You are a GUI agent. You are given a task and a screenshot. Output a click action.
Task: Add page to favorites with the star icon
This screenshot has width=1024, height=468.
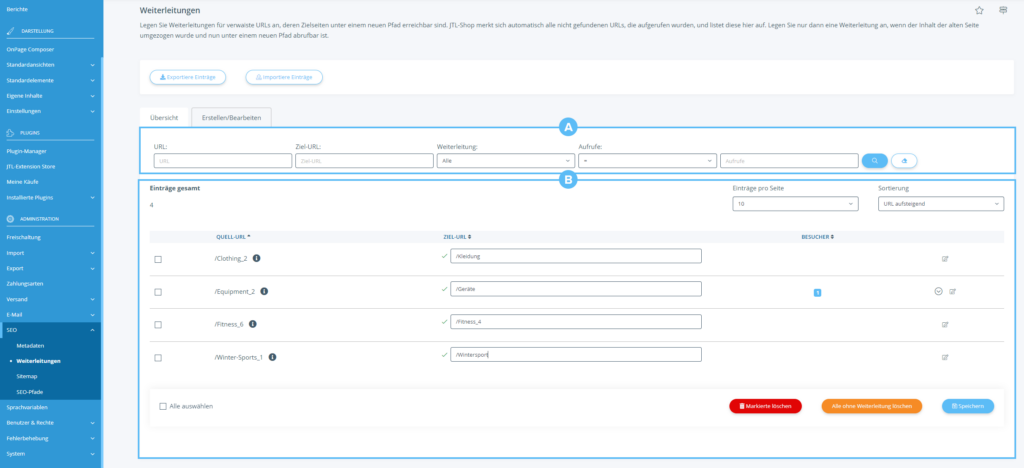[979, 9]
